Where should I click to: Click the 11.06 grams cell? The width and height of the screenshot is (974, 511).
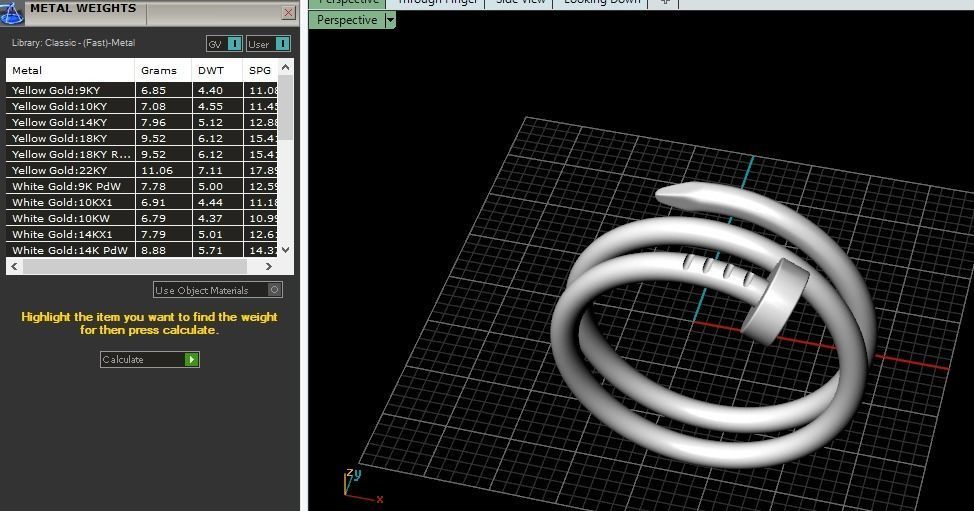click(163, 170)
